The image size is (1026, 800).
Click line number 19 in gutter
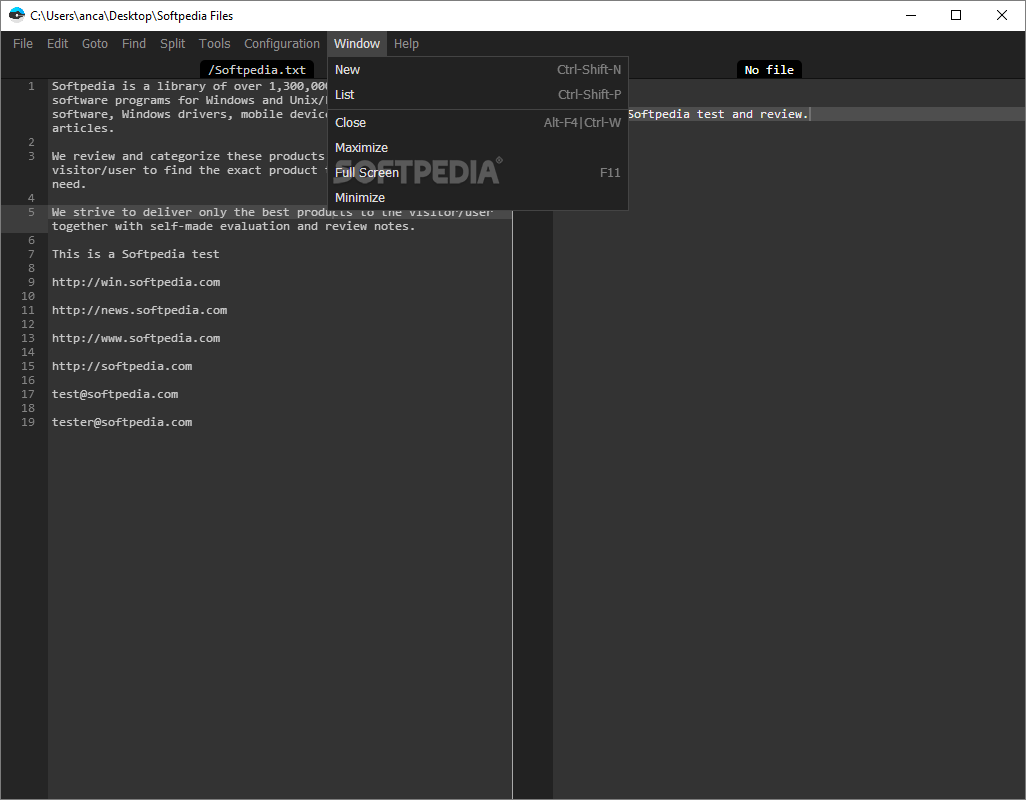tap(27, 422)
